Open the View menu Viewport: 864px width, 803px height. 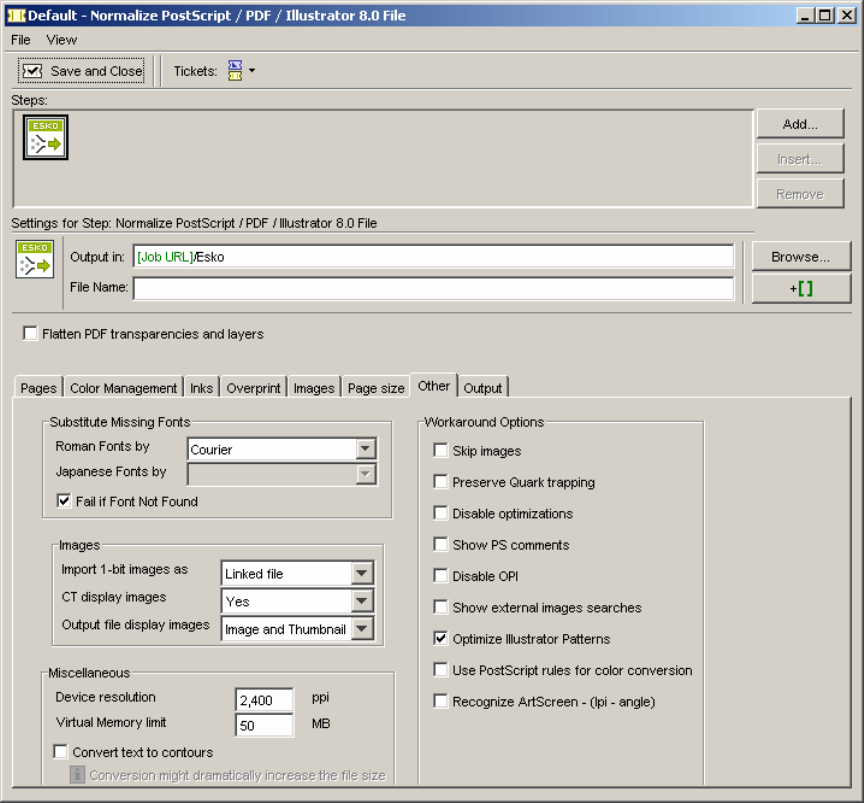(x=61, y=40)
